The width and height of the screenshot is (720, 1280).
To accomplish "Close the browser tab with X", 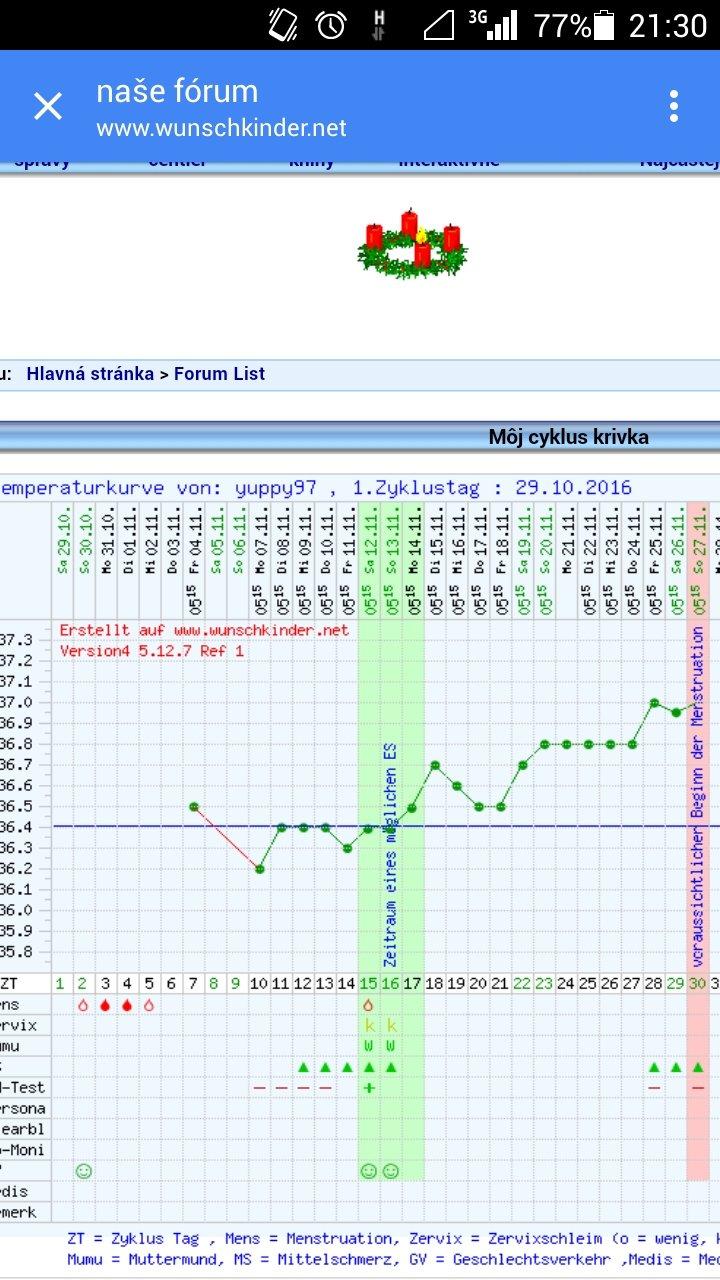I will pyautogui.click(x=48, y=106).
